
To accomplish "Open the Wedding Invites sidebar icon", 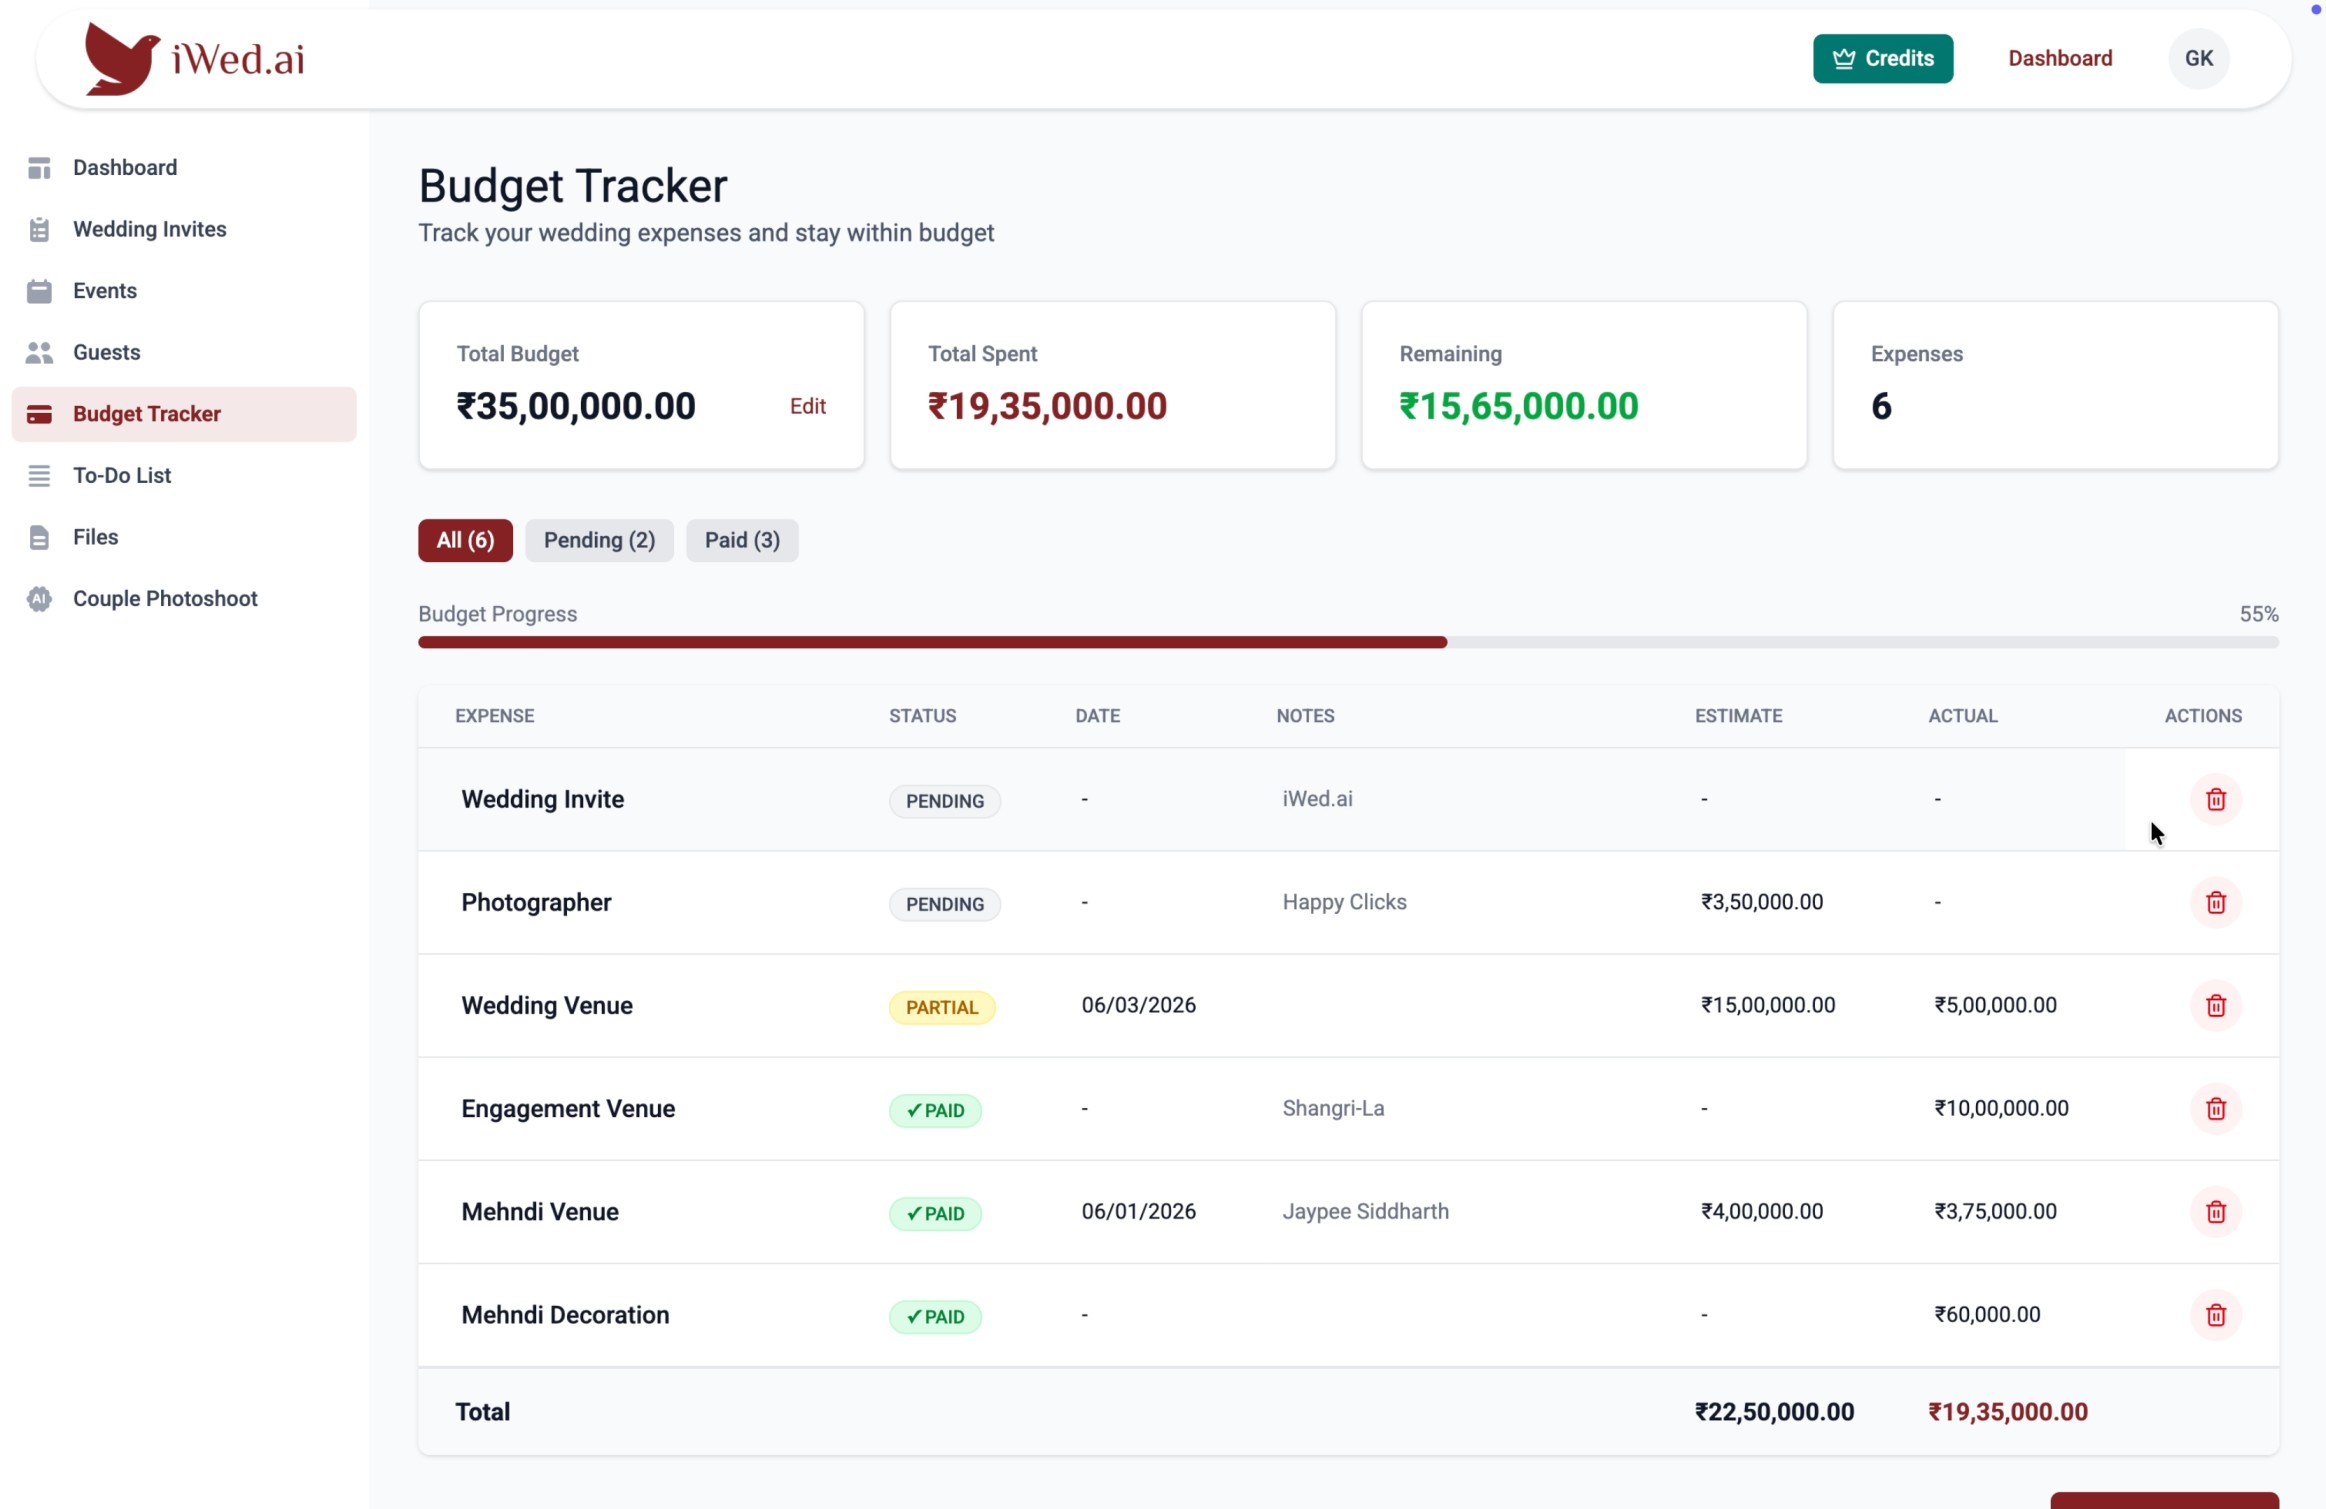I will 39,229.
